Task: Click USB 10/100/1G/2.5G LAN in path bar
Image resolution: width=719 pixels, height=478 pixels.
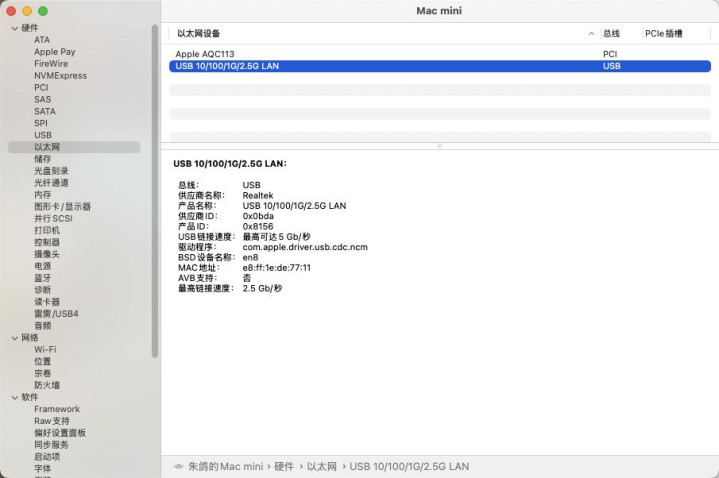Action: (x=409, y=467)
